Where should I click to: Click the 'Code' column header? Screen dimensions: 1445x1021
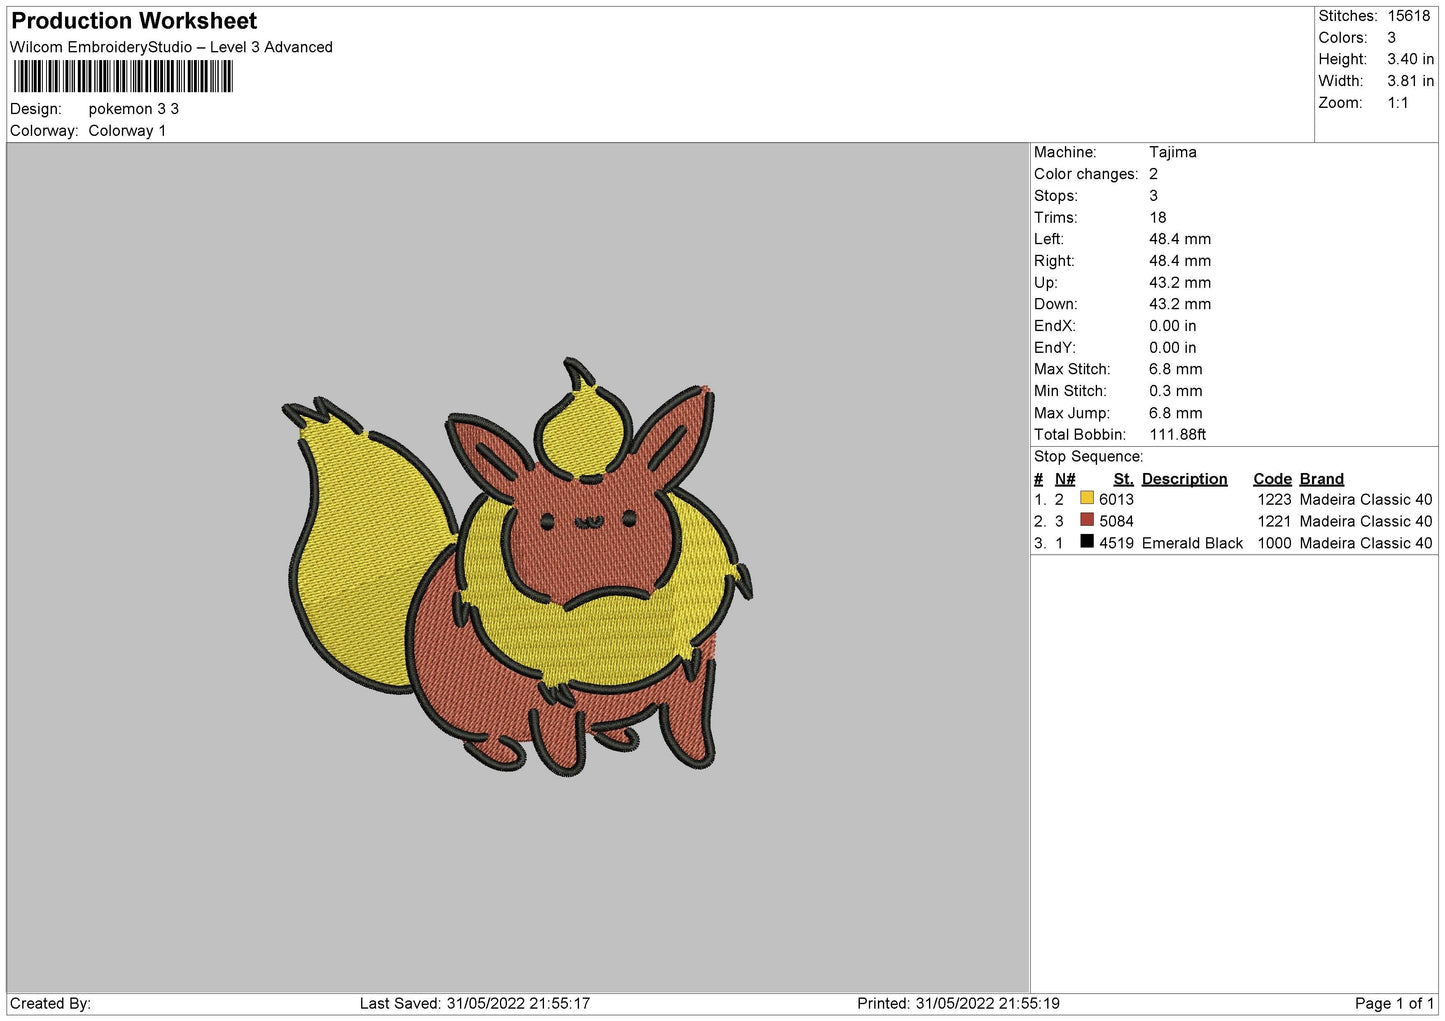(x=1272, y=479)
